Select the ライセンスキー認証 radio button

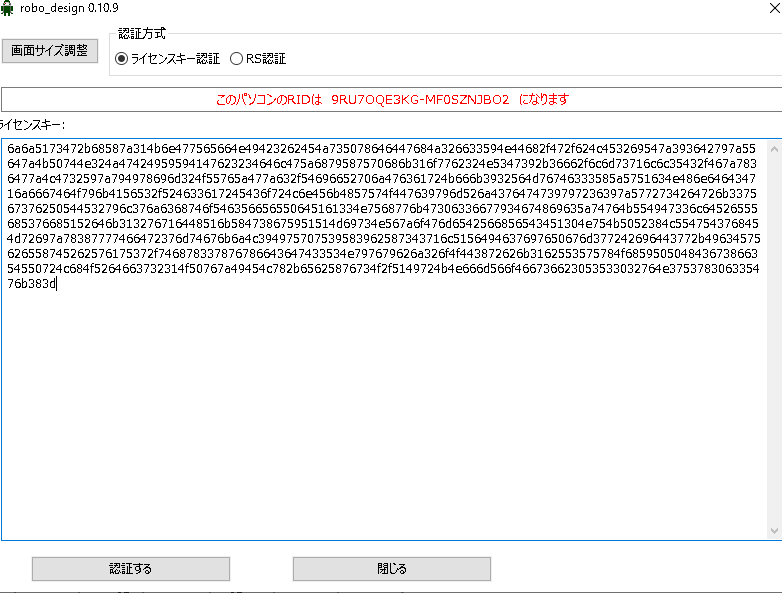click(x=122, y=59)
